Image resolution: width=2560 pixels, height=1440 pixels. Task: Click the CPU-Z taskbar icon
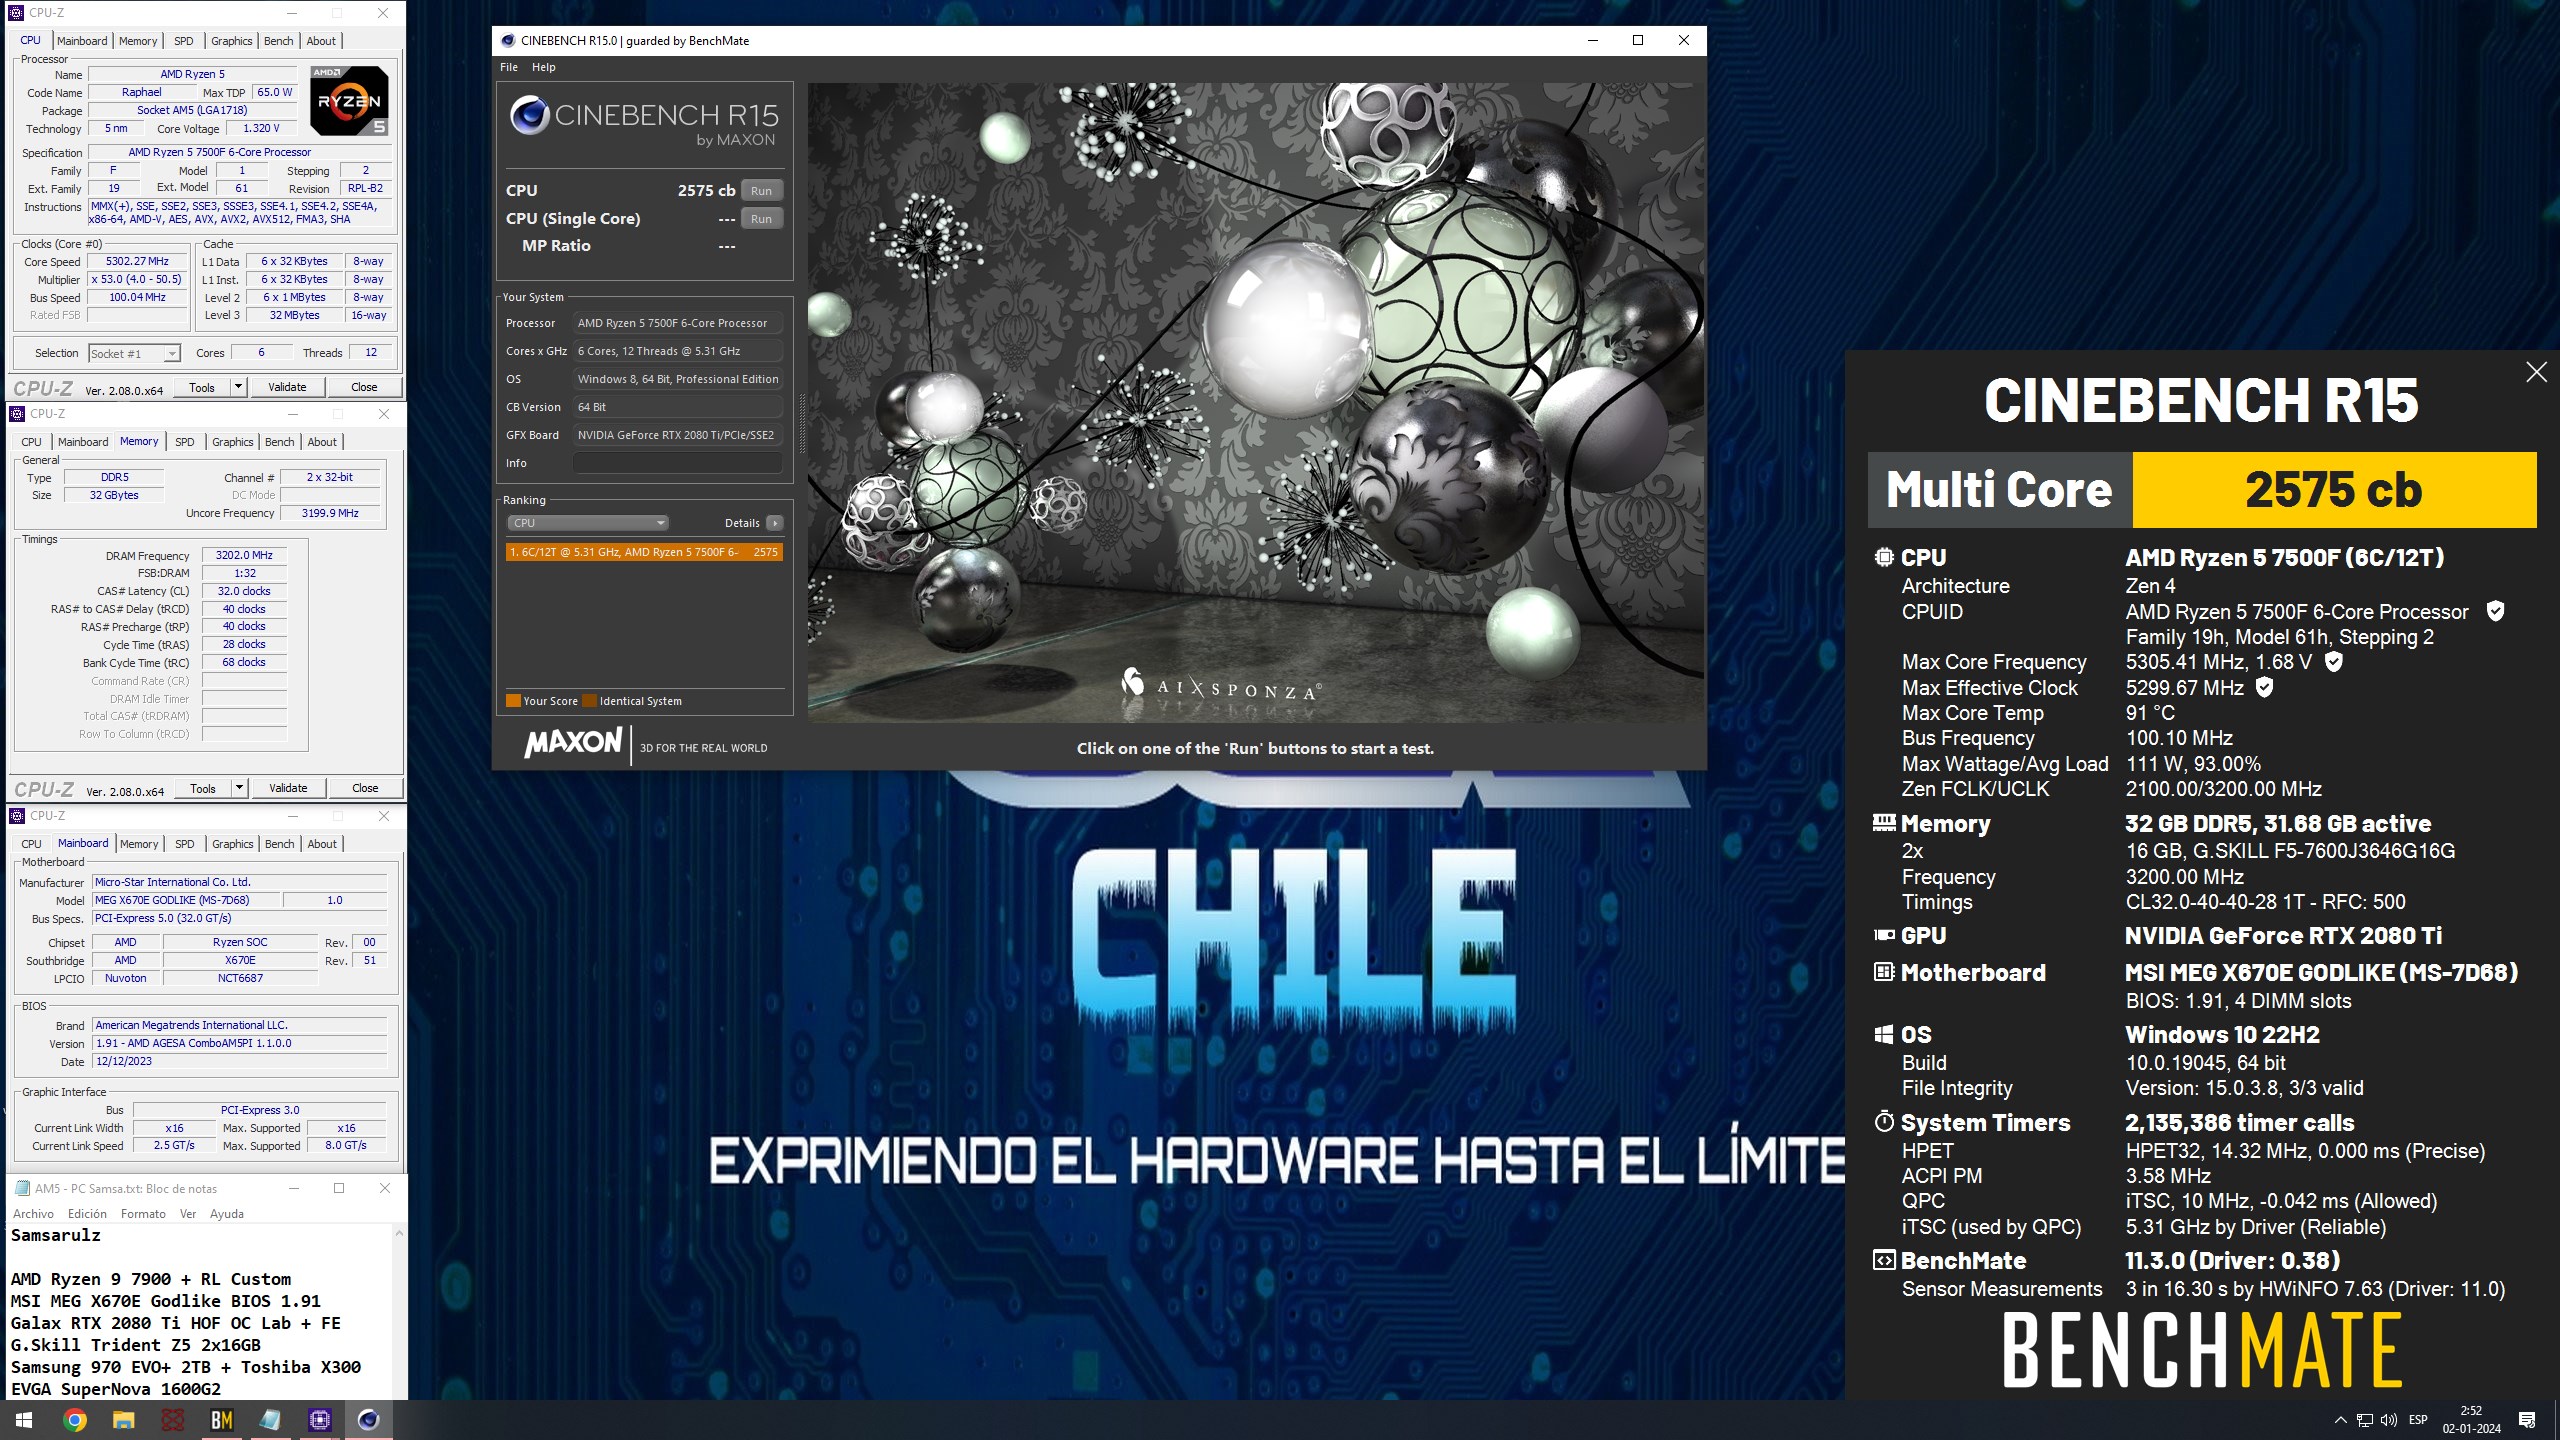(320, 1419)
